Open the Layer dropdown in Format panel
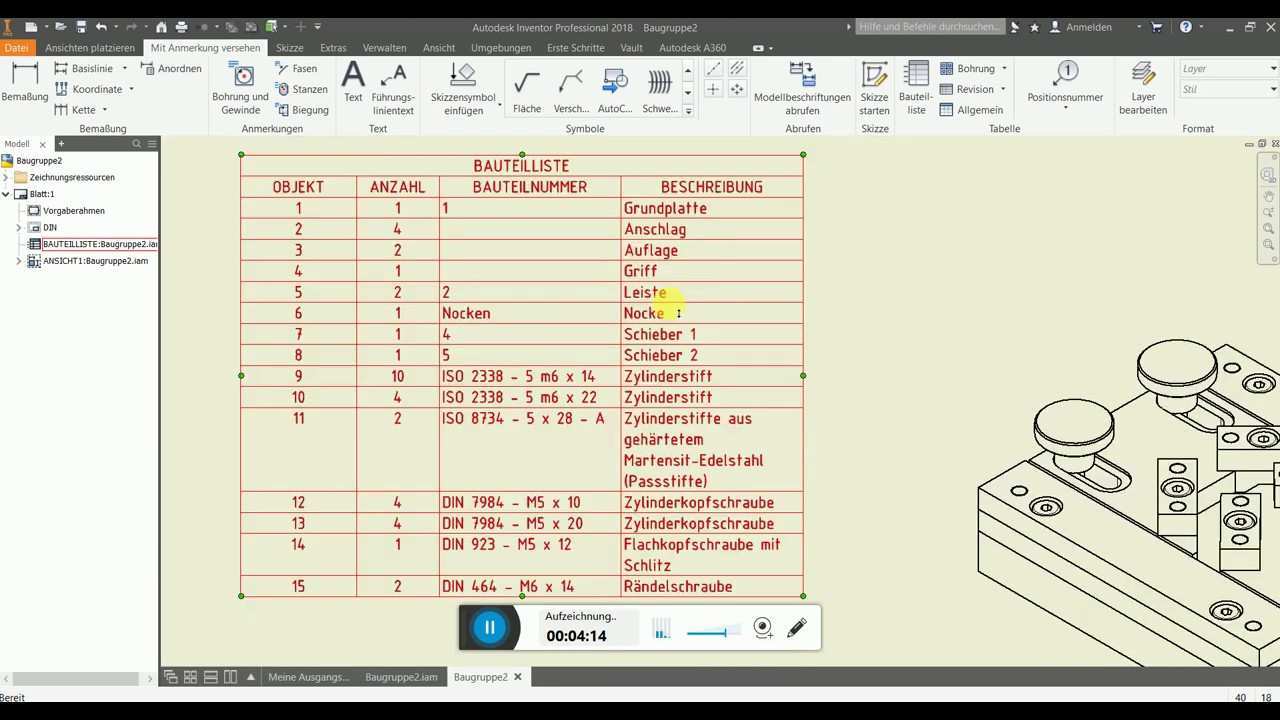The width and height of the screenshot is (1280, 720). 1228,69
